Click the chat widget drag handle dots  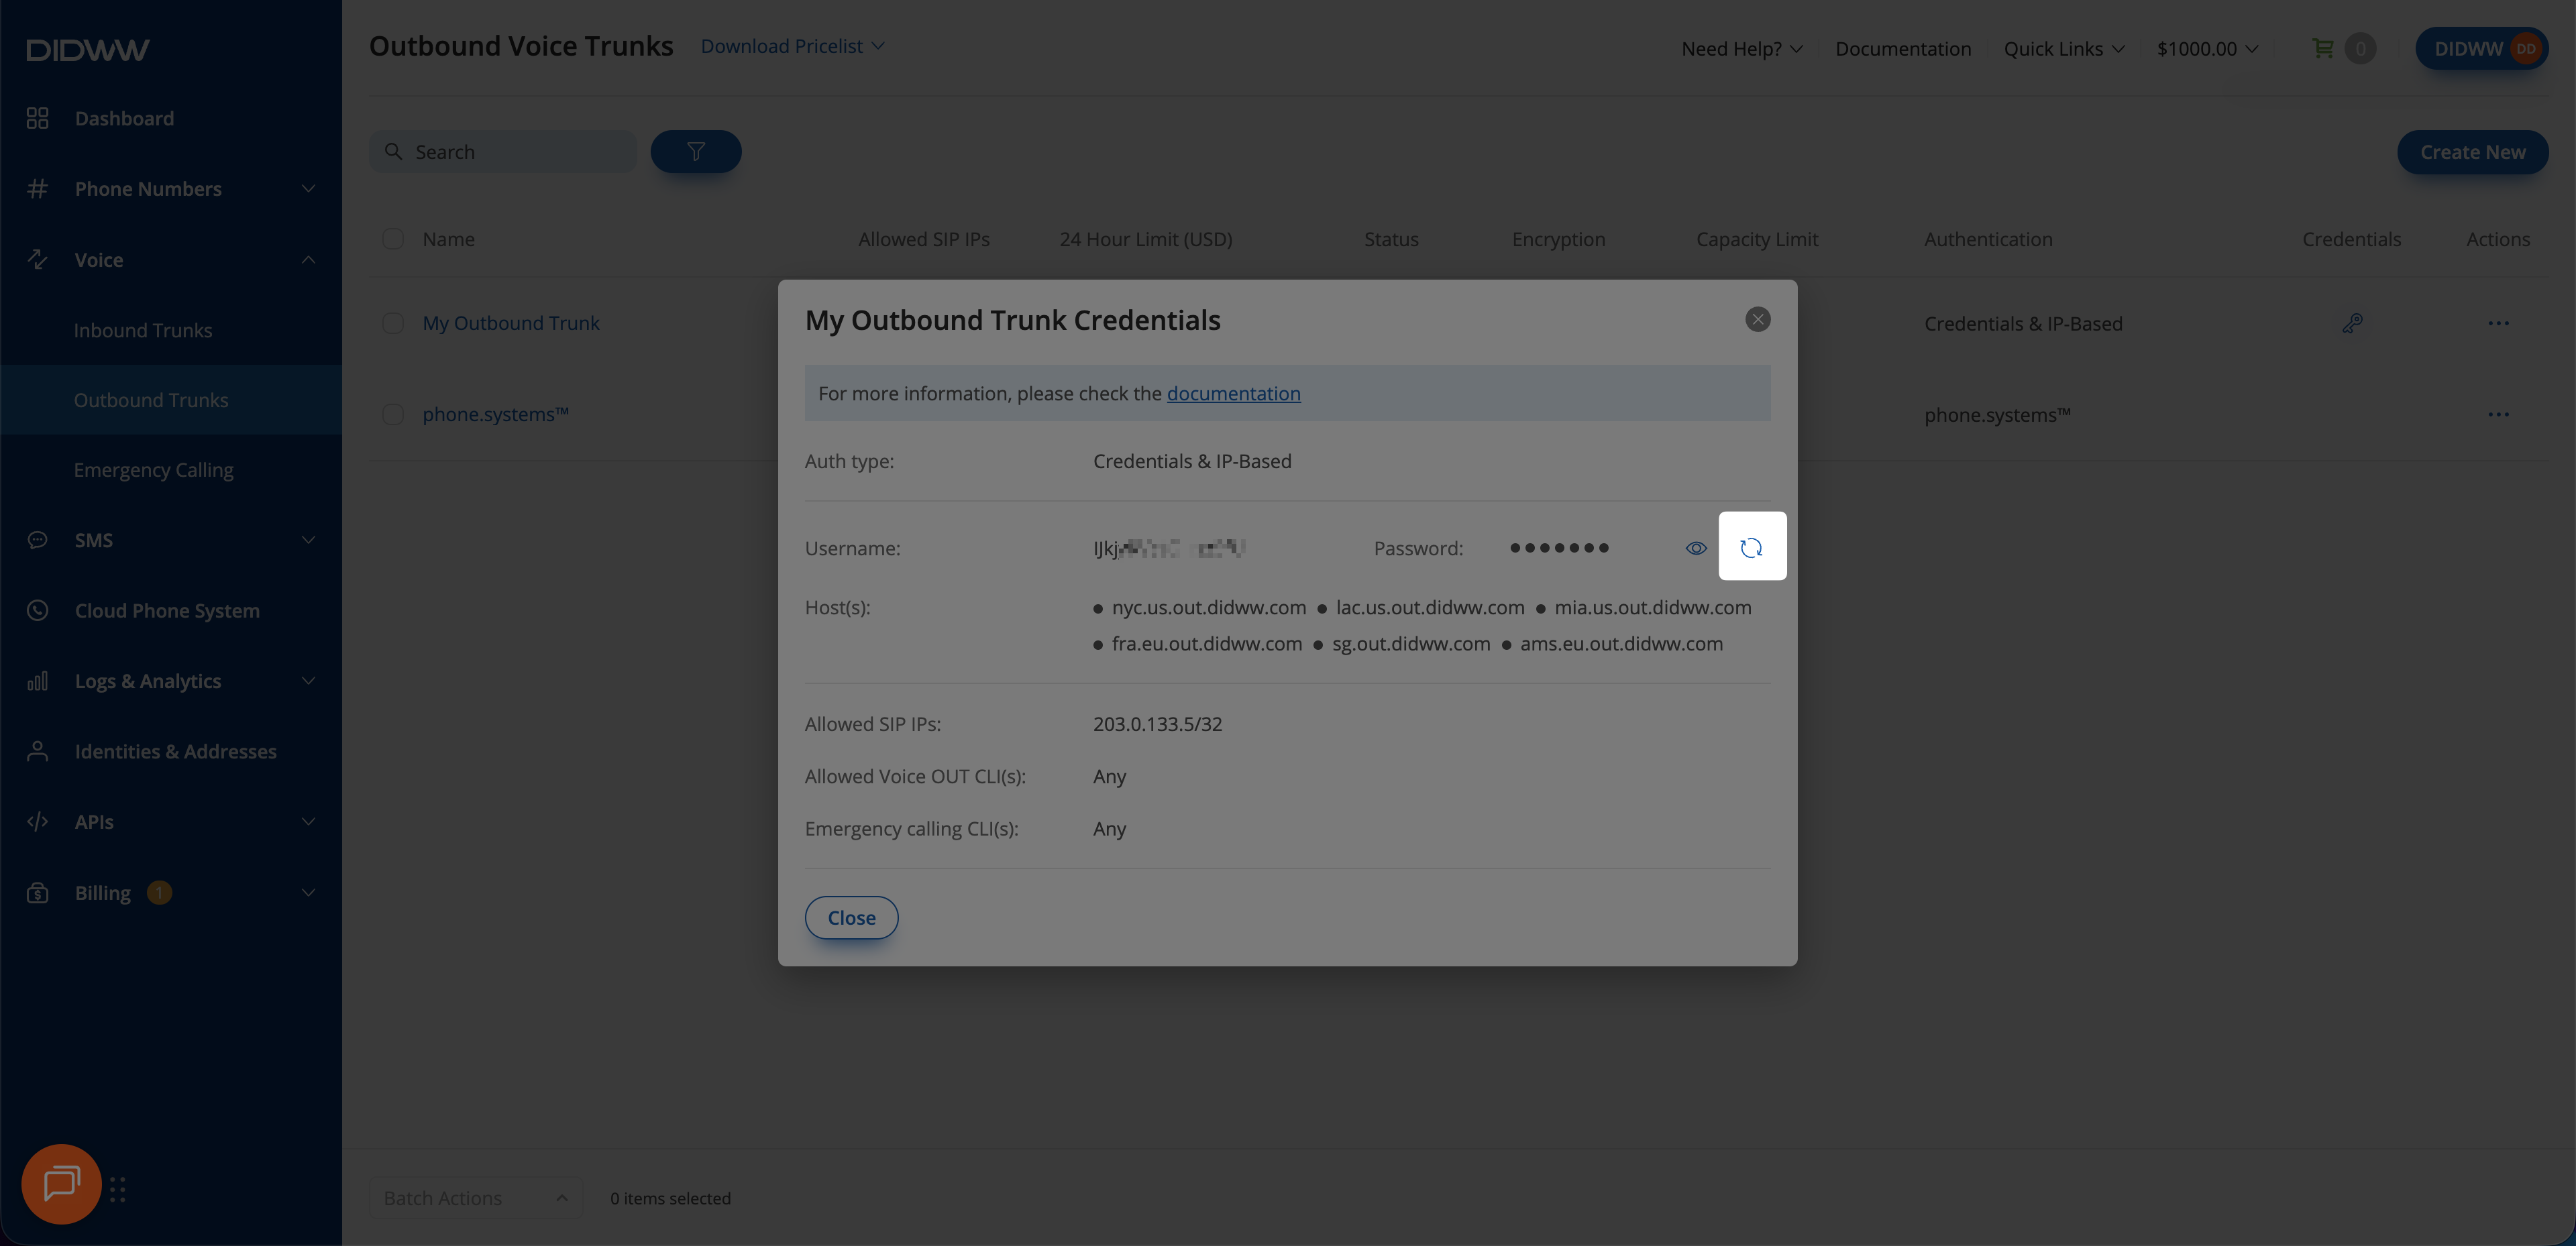click(117, 1189)
